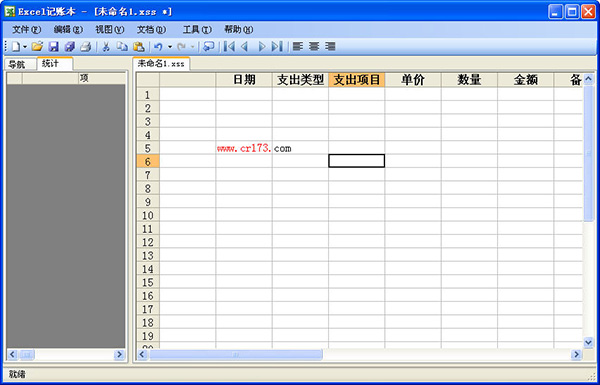Click the 数量 column header
Viewport: 600px width, 385px height.
point(469,80)
